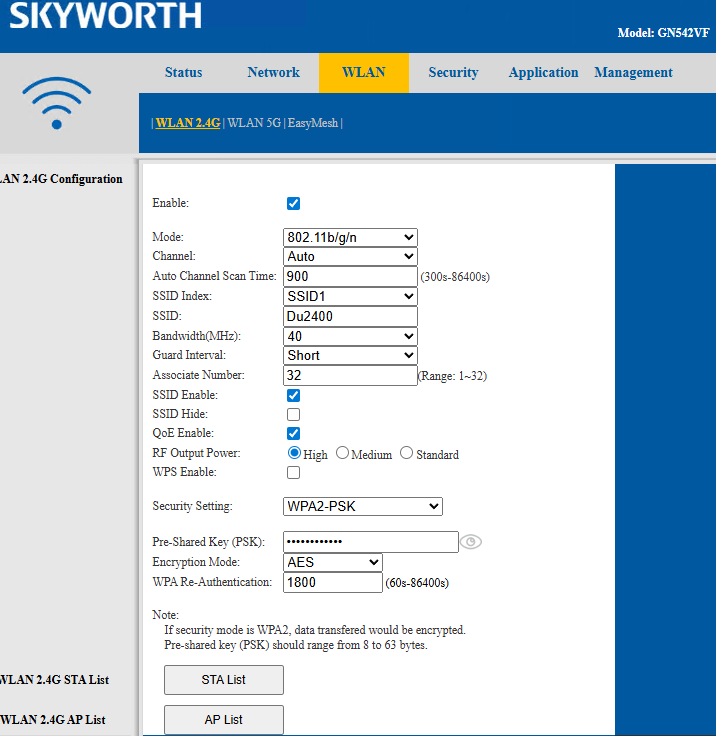Viewport: 716px width, 736px height.
Task: Open the Status tab
Action: (x=184, y=72)
